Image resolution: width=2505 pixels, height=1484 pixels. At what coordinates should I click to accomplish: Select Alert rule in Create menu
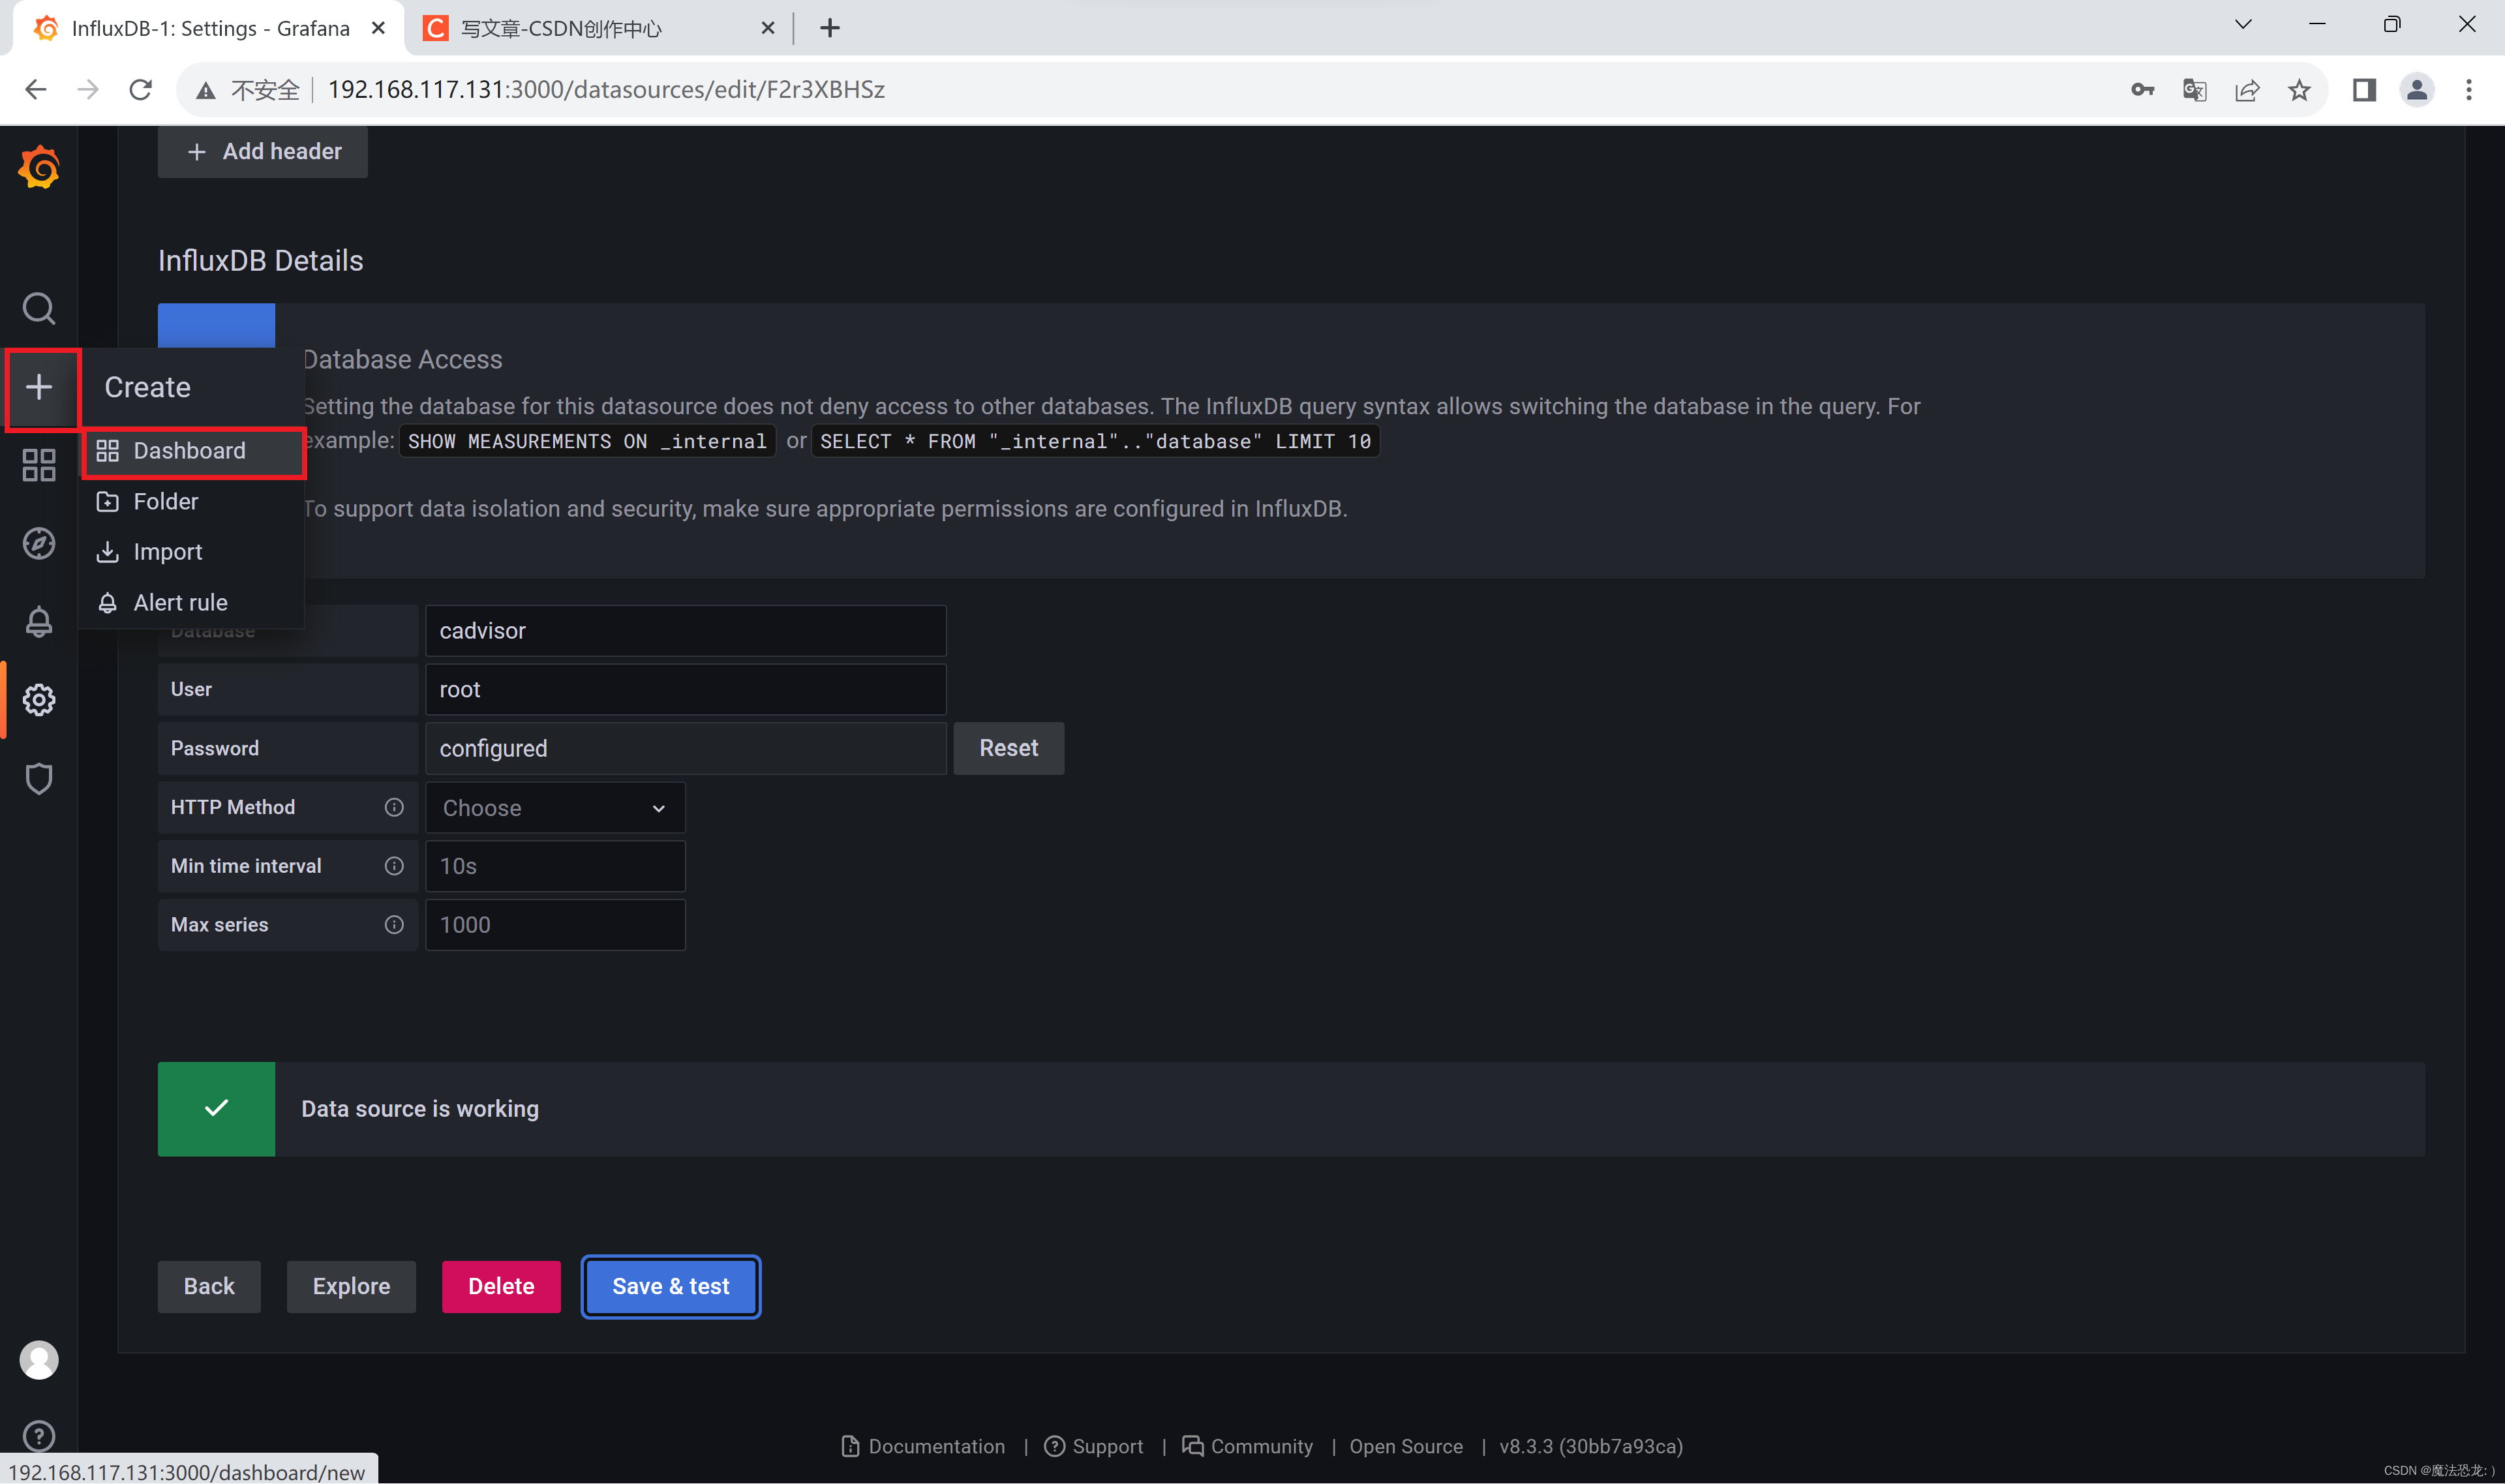coord(180,603)
